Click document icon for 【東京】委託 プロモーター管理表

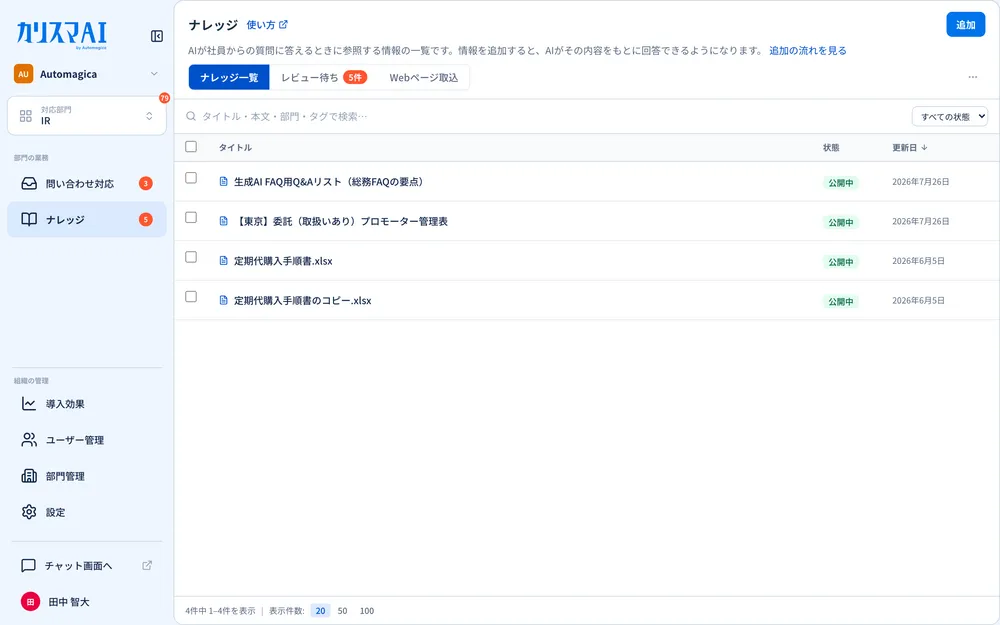coord(223,221)
